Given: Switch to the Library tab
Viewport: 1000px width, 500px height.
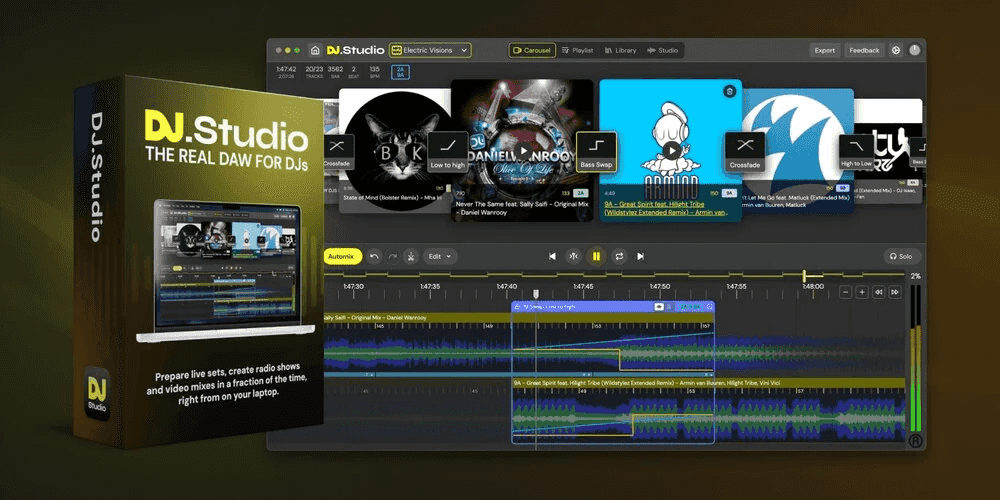Looking at the screenshot, I should coord(620,50).
